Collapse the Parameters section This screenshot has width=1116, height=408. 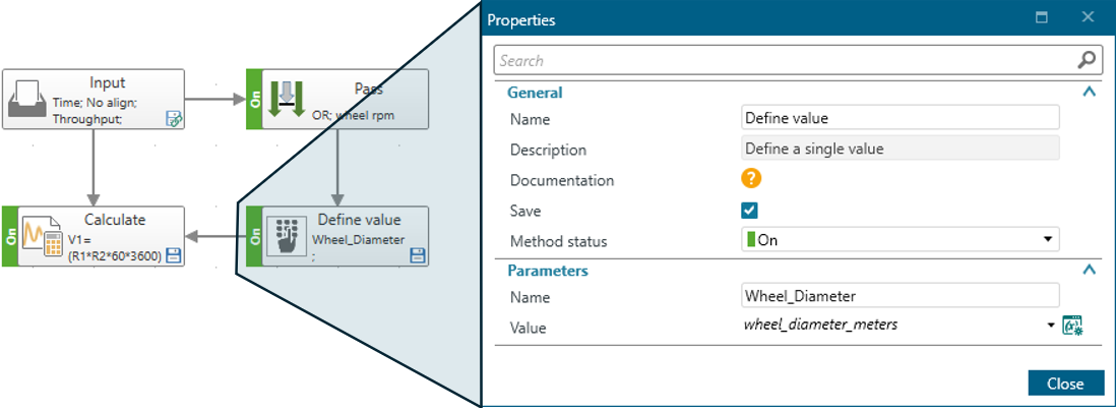(1088, 270)
